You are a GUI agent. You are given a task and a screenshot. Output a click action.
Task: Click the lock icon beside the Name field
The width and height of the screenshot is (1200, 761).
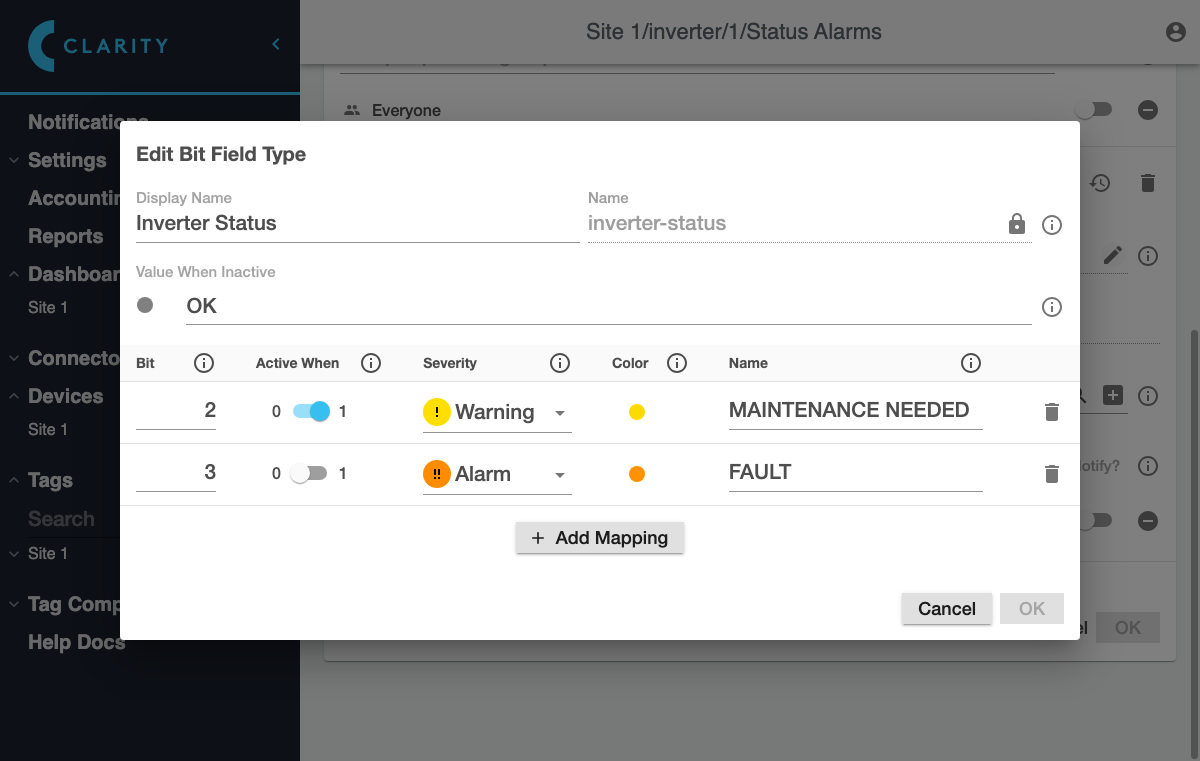click(1017, 224)
